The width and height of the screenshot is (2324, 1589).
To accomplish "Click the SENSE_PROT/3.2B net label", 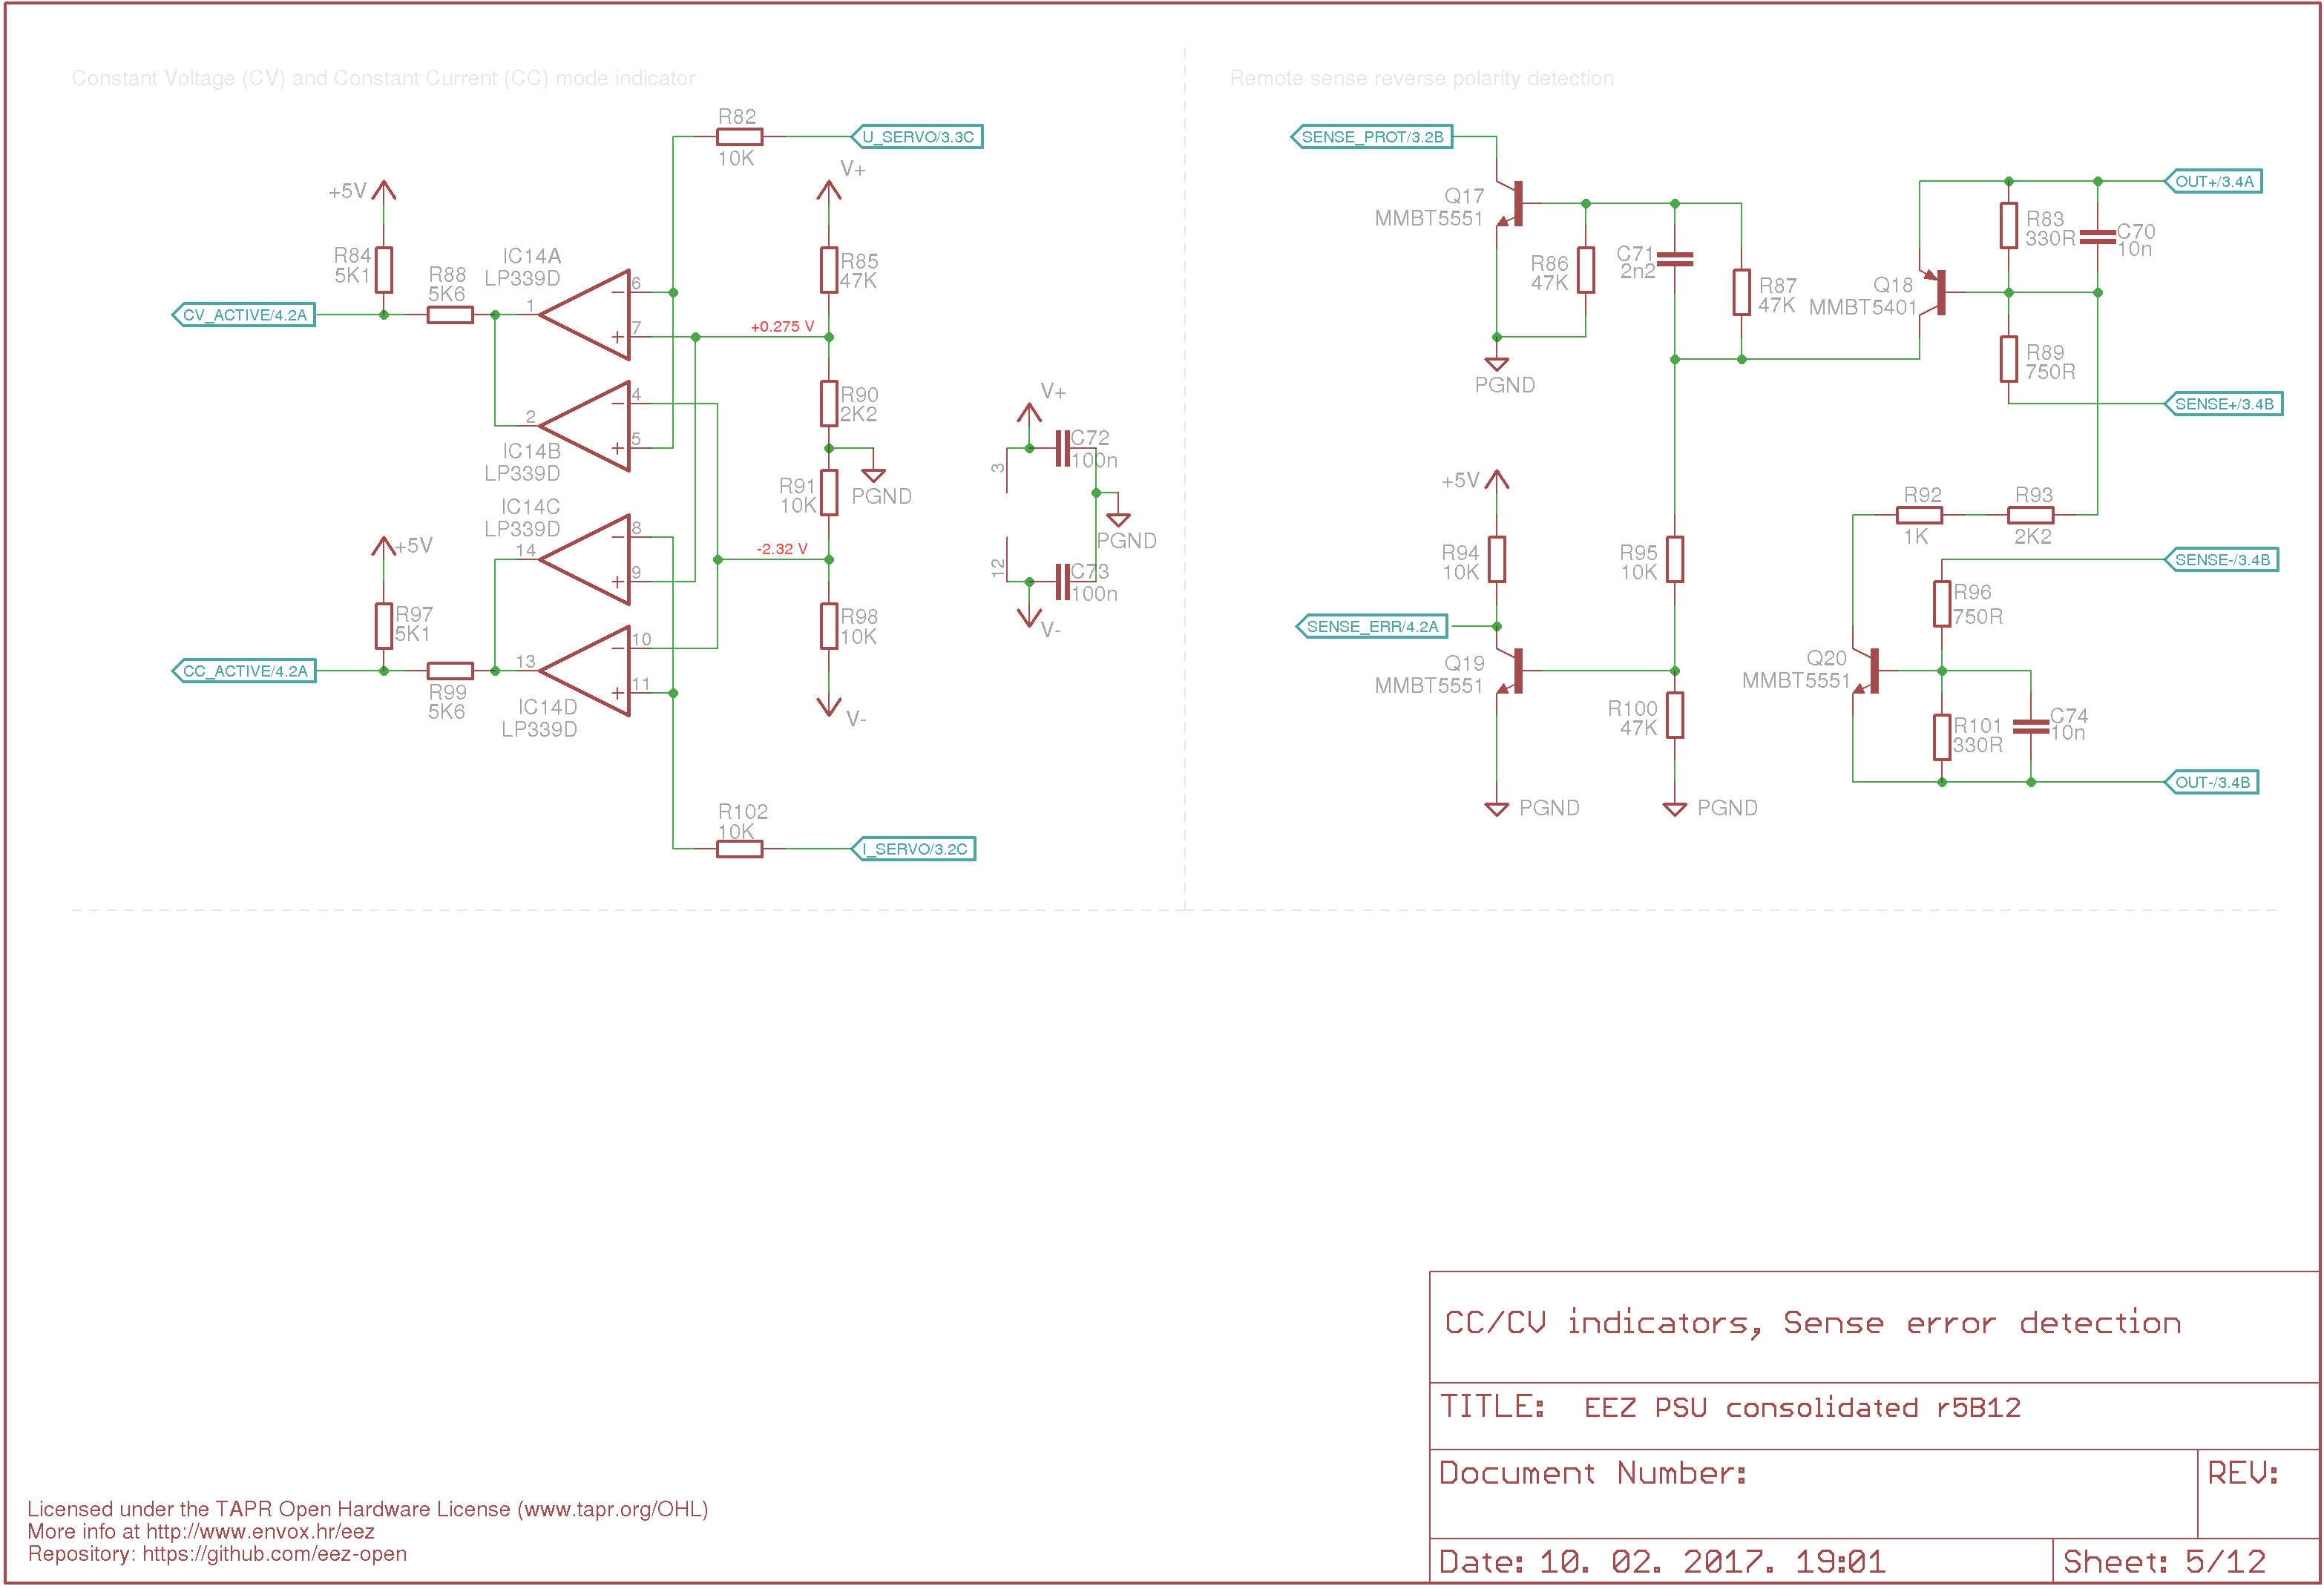I will tap(1372, 137).
